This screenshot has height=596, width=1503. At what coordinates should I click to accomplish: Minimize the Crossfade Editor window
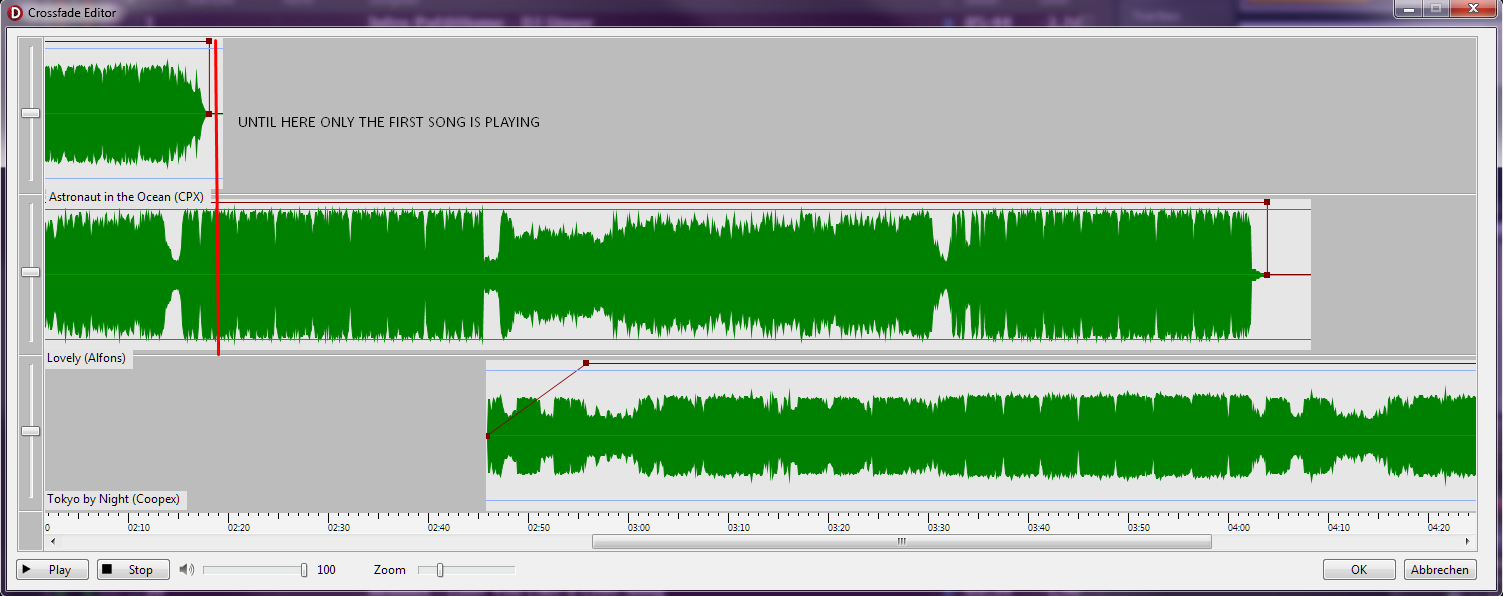[1410, 8]
